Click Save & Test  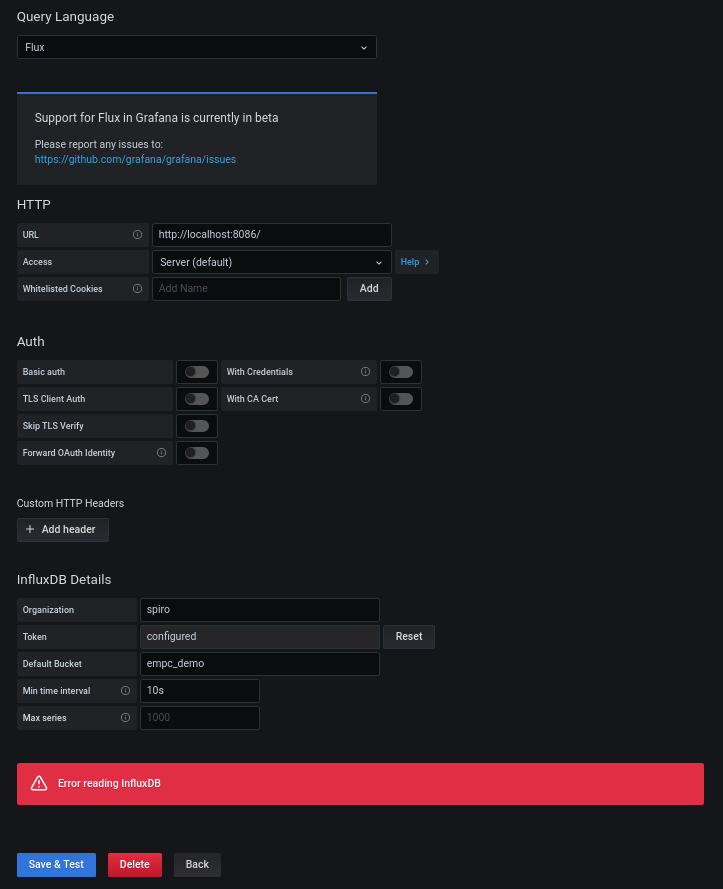(56, 865)
